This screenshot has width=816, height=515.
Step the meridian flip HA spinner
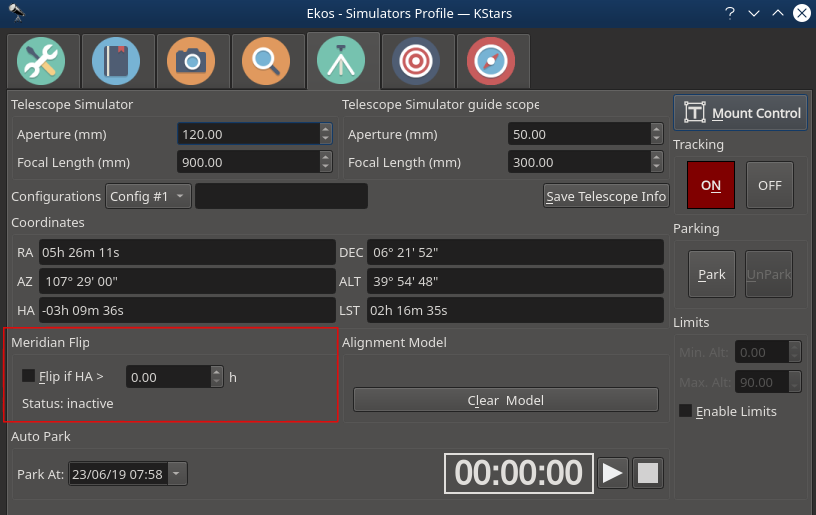[x=217, y=377]
